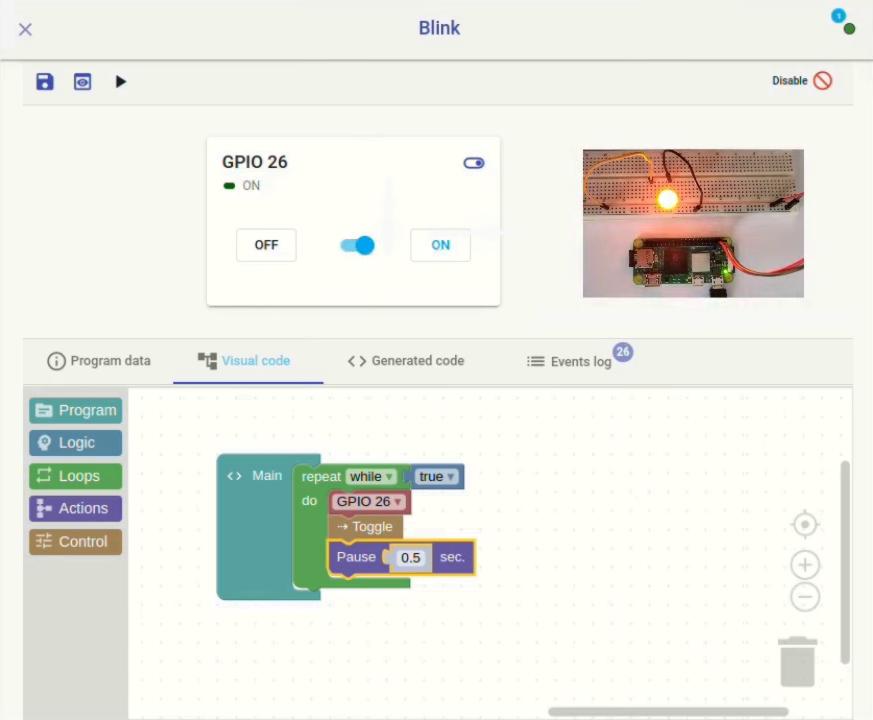Screen dimensions: 873x720
Task: Open the Loops block category
Action: pyautogui.click(x=75, y=476)
